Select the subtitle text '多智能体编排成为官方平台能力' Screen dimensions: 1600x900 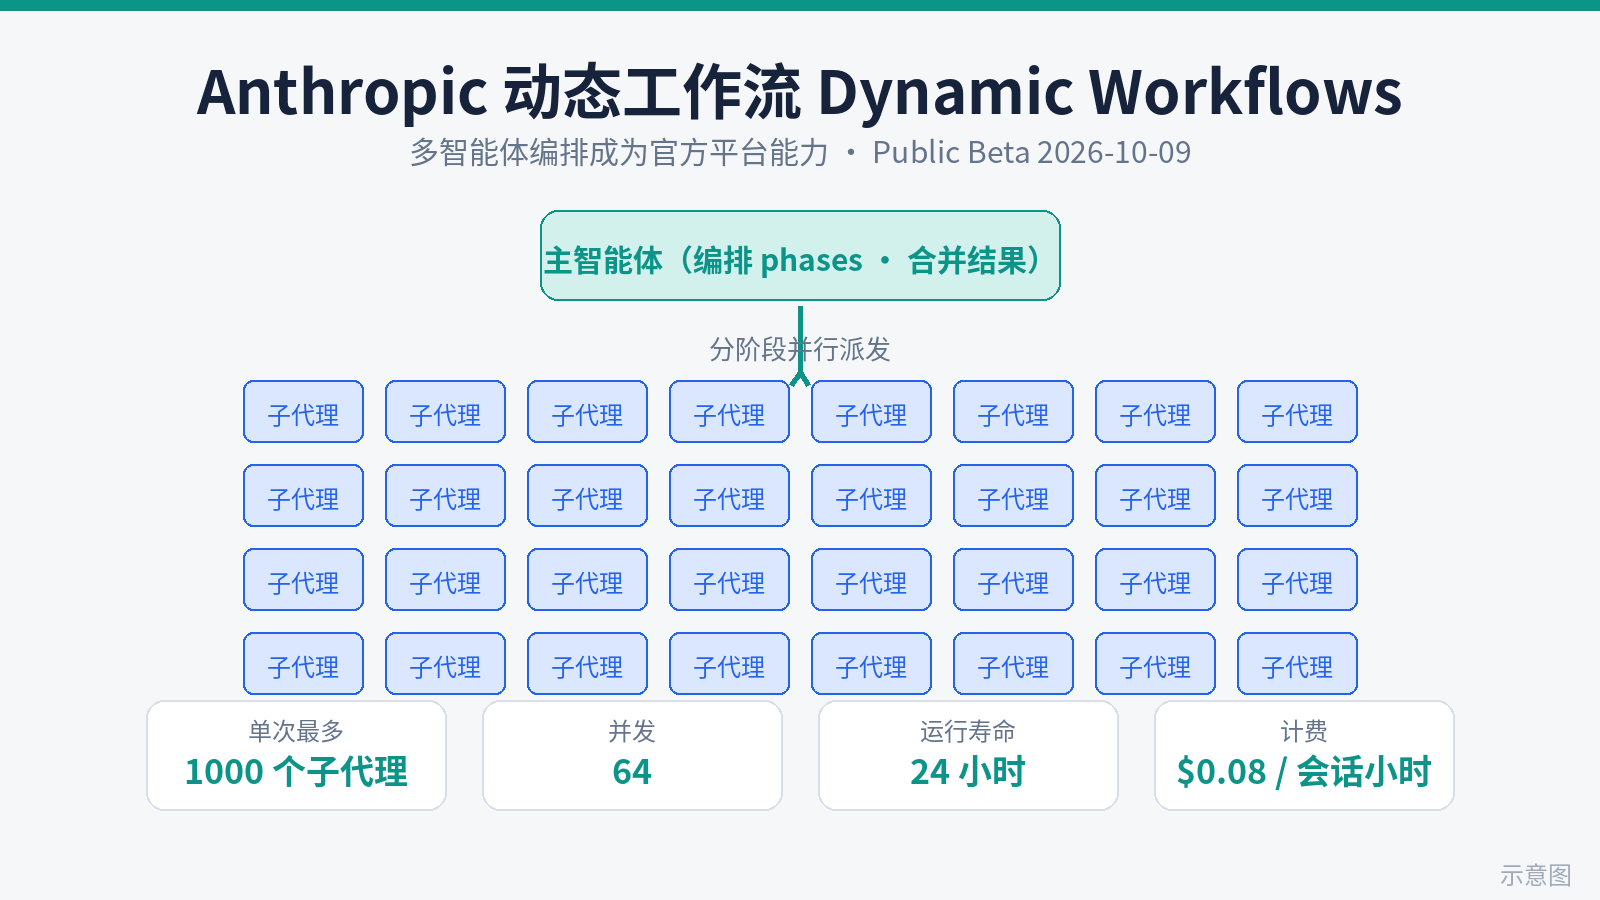(619, 152)
